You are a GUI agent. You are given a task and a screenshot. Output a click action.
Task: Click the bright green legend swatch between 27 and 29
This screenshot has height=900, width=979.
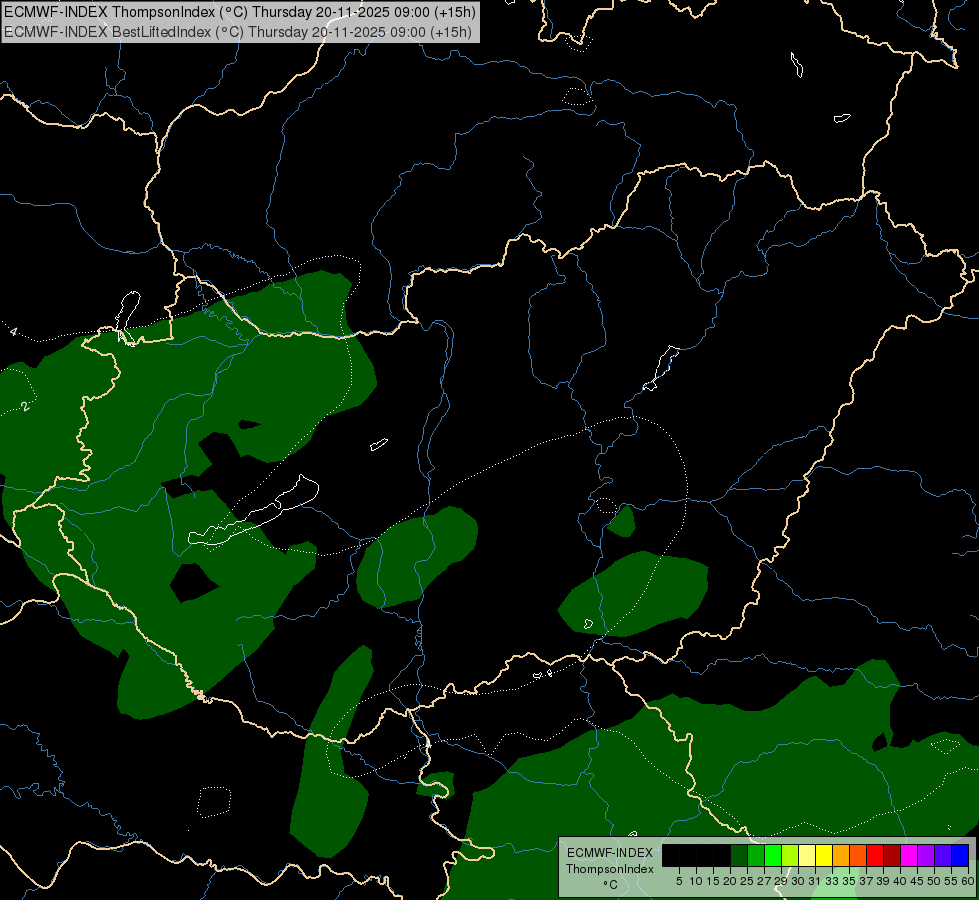click(x=773, y=855)
